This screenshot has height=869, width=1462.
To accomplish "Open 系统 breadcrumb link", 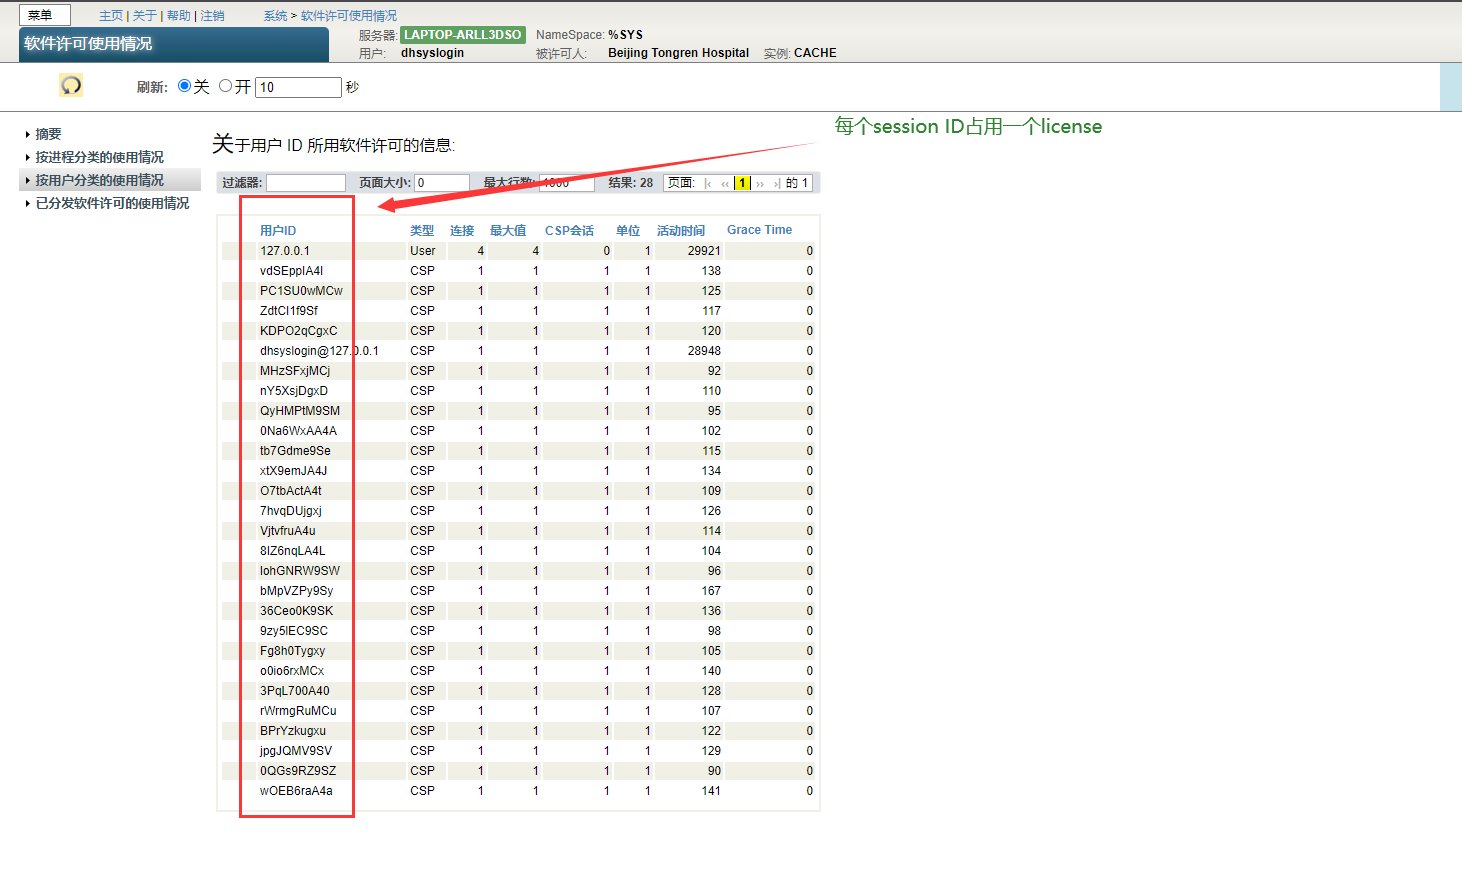I will pos(275,16).
